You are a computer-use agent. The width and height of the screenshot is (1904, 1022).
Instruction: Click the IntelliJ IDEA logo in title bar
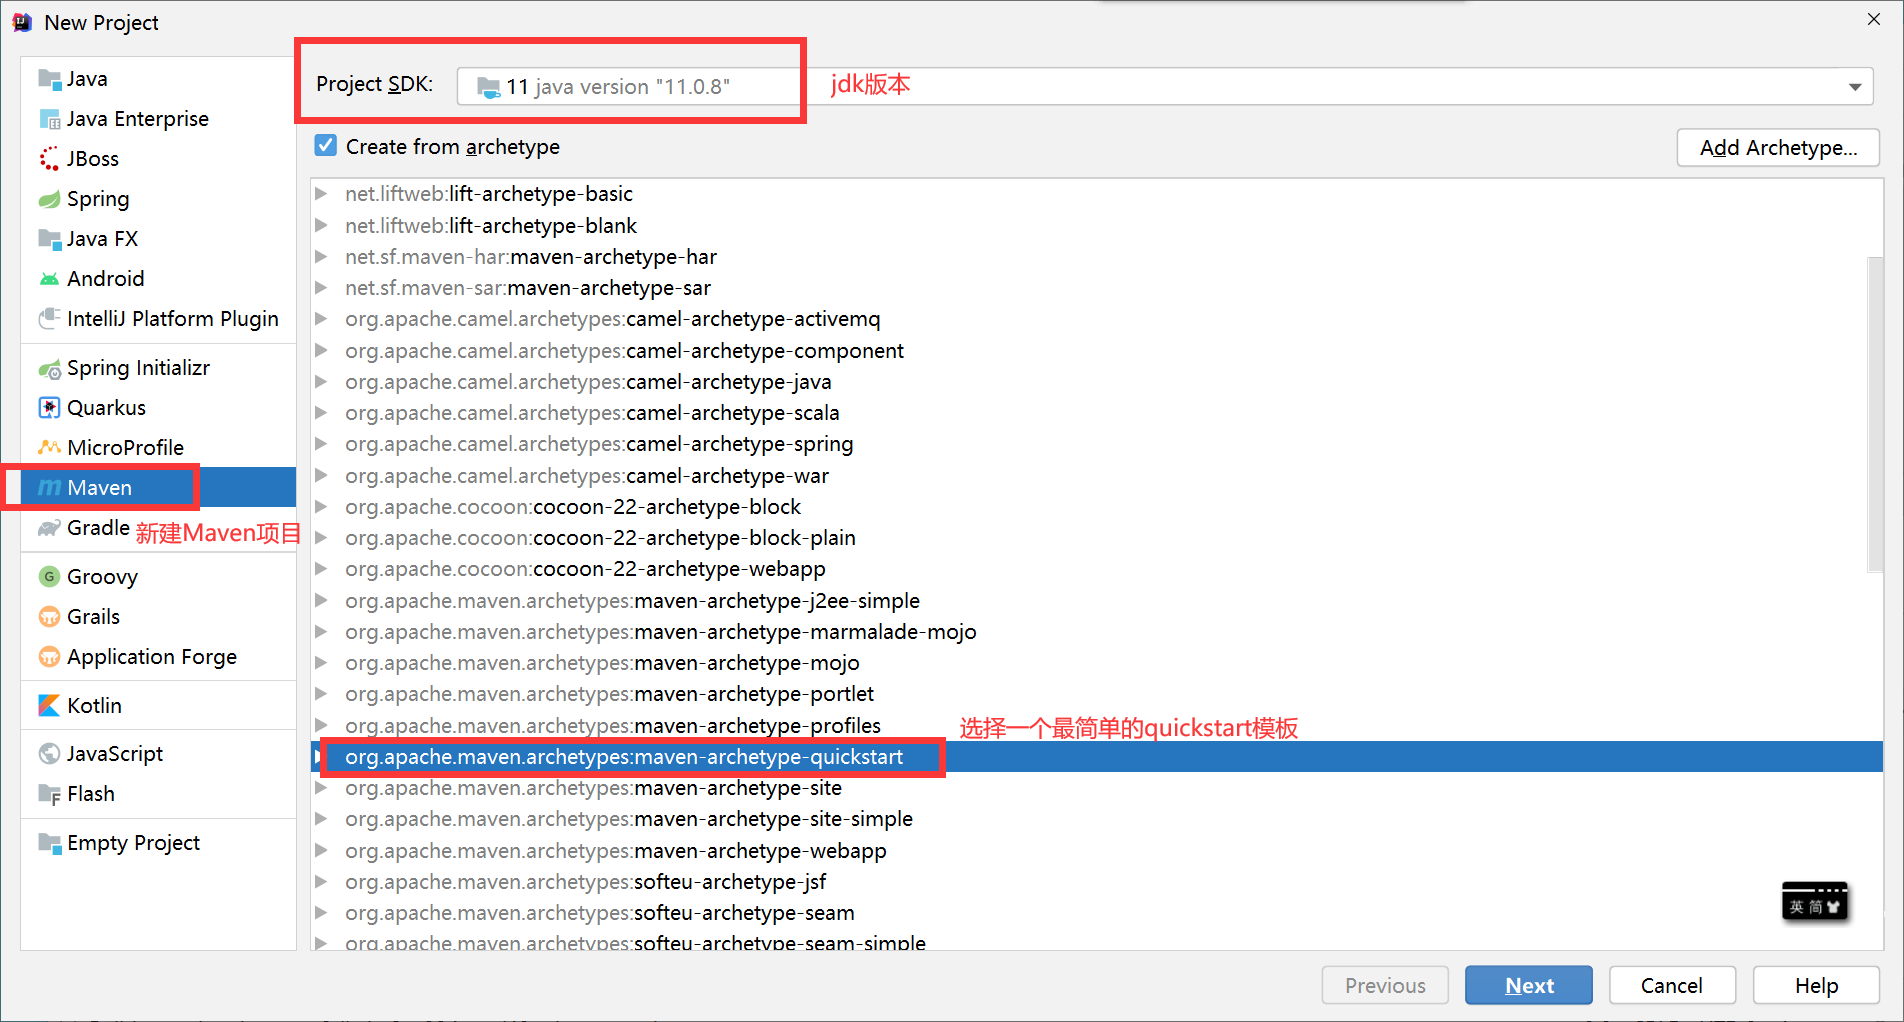(22, 22)
